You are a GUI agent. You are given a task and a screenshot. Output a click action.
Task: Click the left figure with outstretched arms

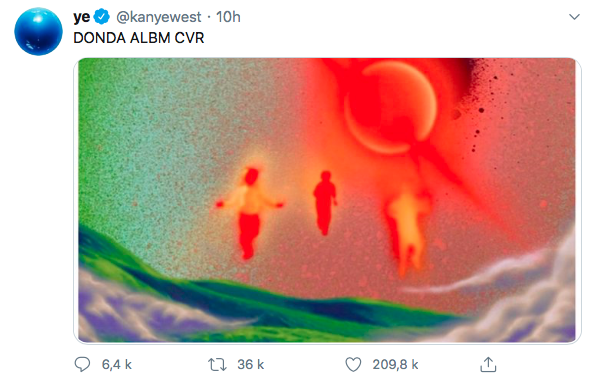pos(250,213)
